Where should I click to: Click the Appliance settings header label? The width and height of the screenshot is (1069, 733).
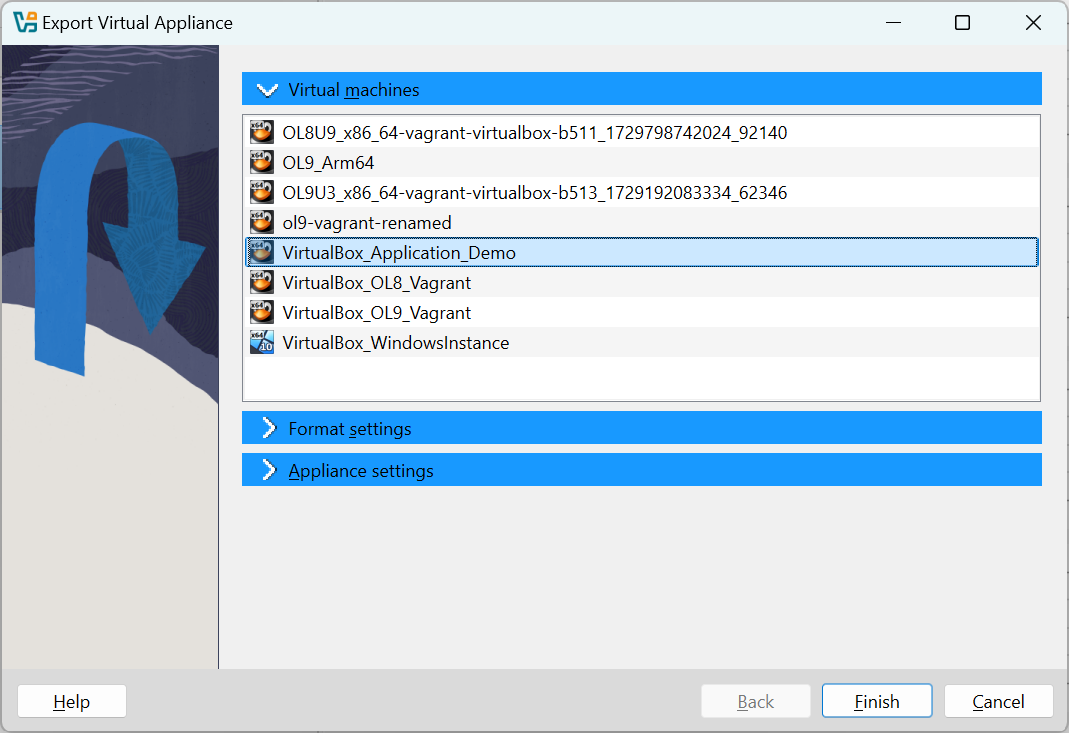[361, 471]
